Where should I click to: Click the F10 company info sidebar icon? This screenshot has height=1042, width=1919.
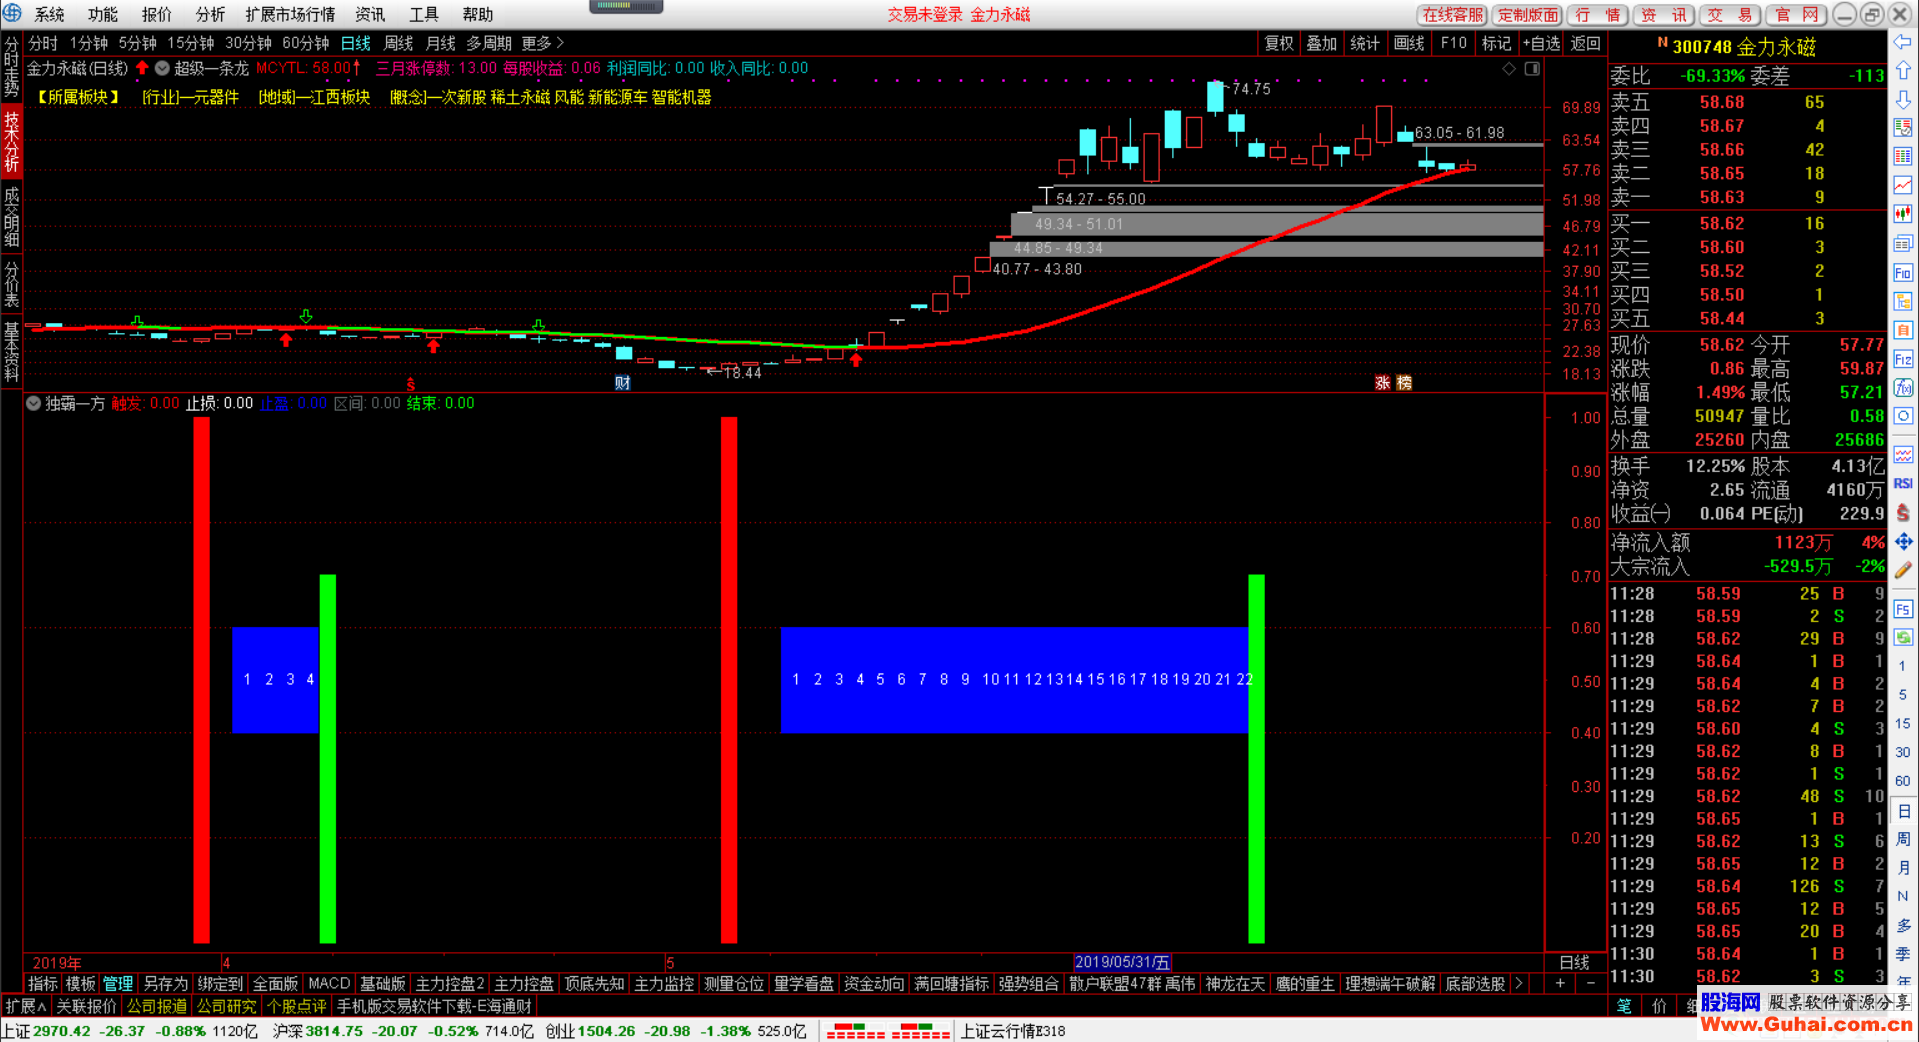tap(1902, 273)
